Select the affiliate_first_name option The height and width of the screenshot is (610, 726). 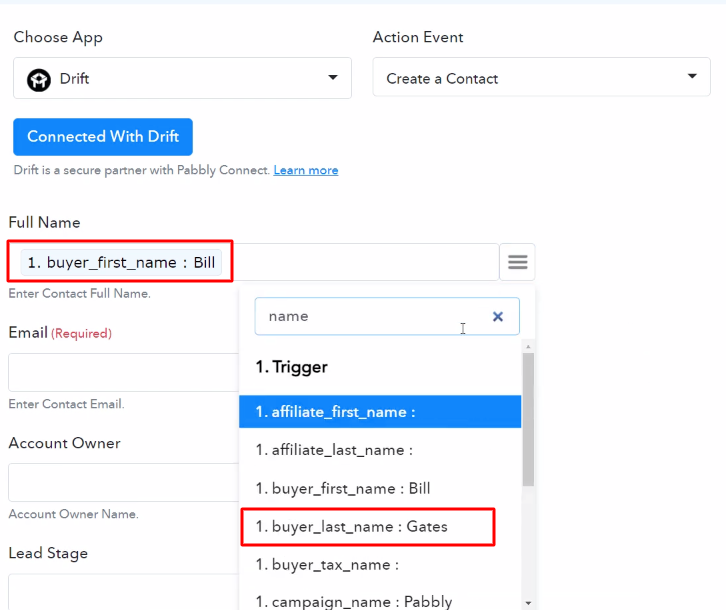pyautogui.click(x=380, y=412)
